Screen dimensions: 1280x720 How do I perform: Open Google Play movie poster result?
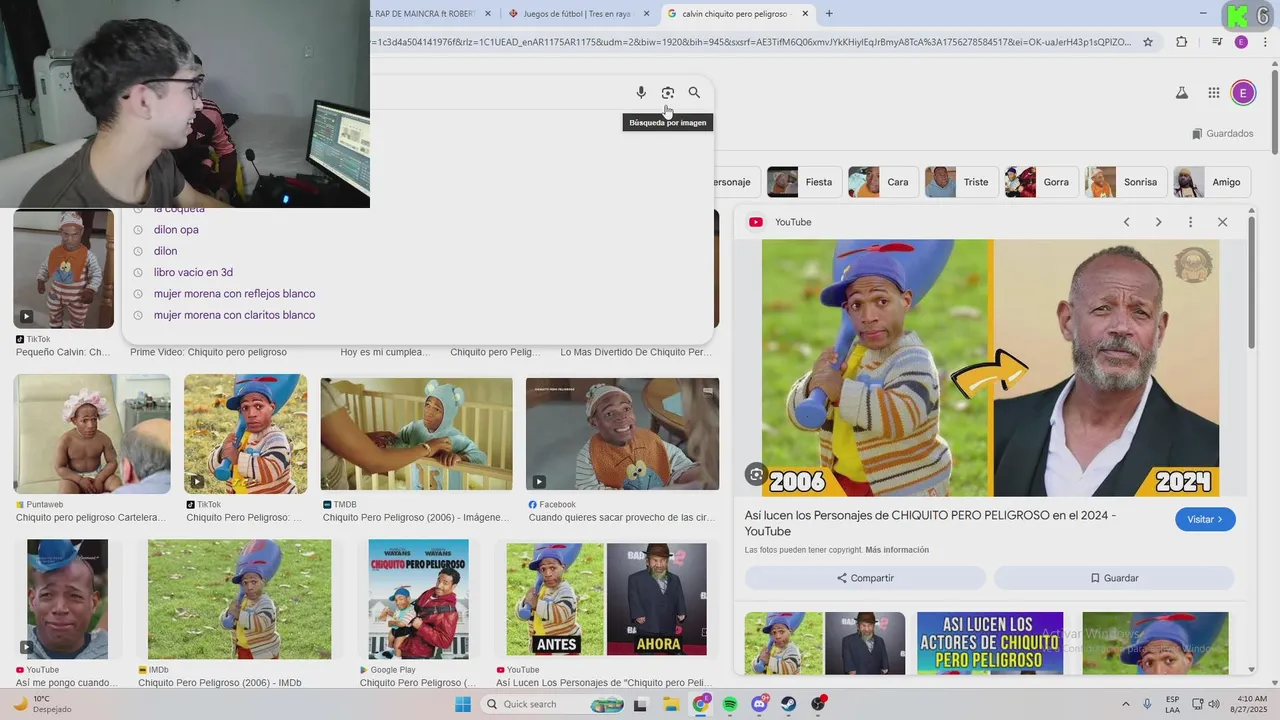click(x=418, y=599)
